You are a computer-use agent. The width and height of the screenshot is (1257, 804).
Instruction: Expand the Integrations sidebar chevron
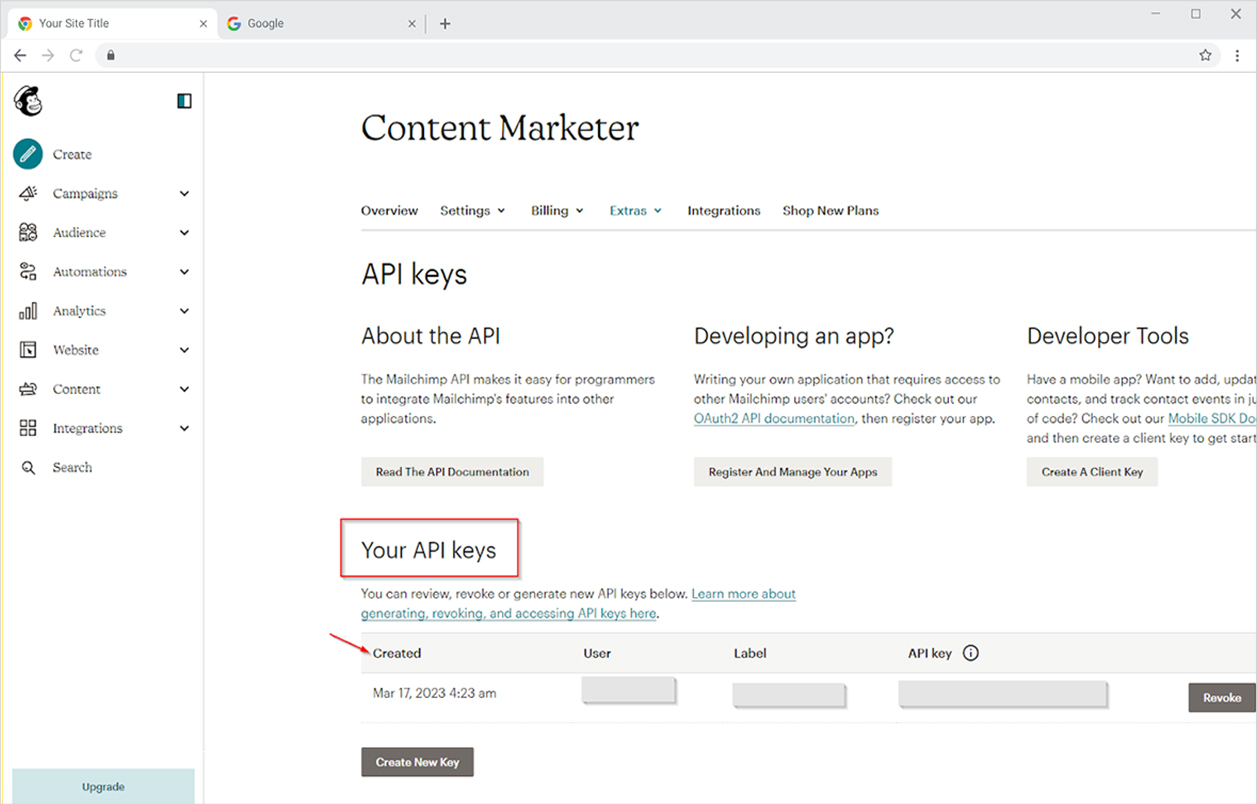coord(184,428)
